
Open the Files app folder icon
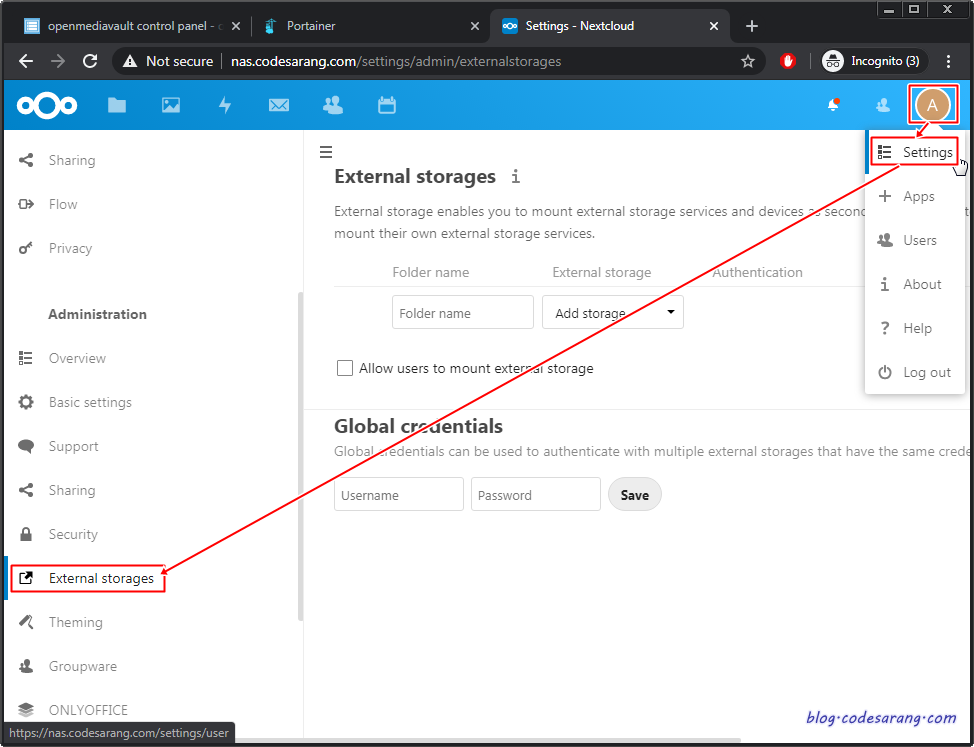117,106
